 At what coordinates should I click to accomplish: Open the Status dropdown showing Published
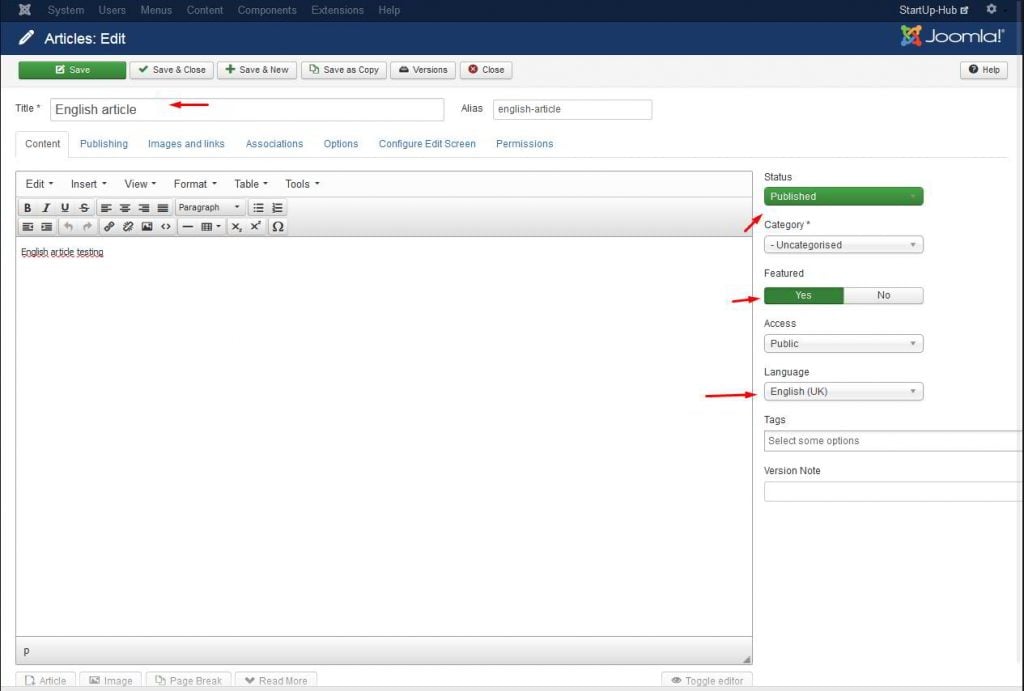tap(843, 197)
